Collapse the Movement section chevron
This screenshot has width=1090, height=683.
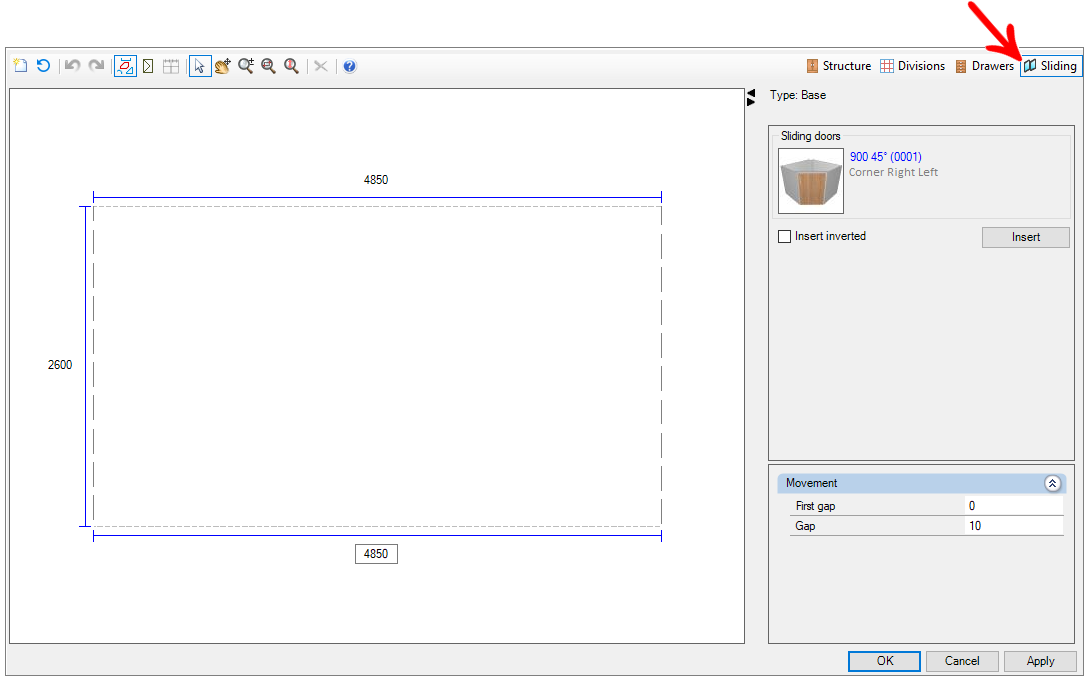[x=1052, y=483]
